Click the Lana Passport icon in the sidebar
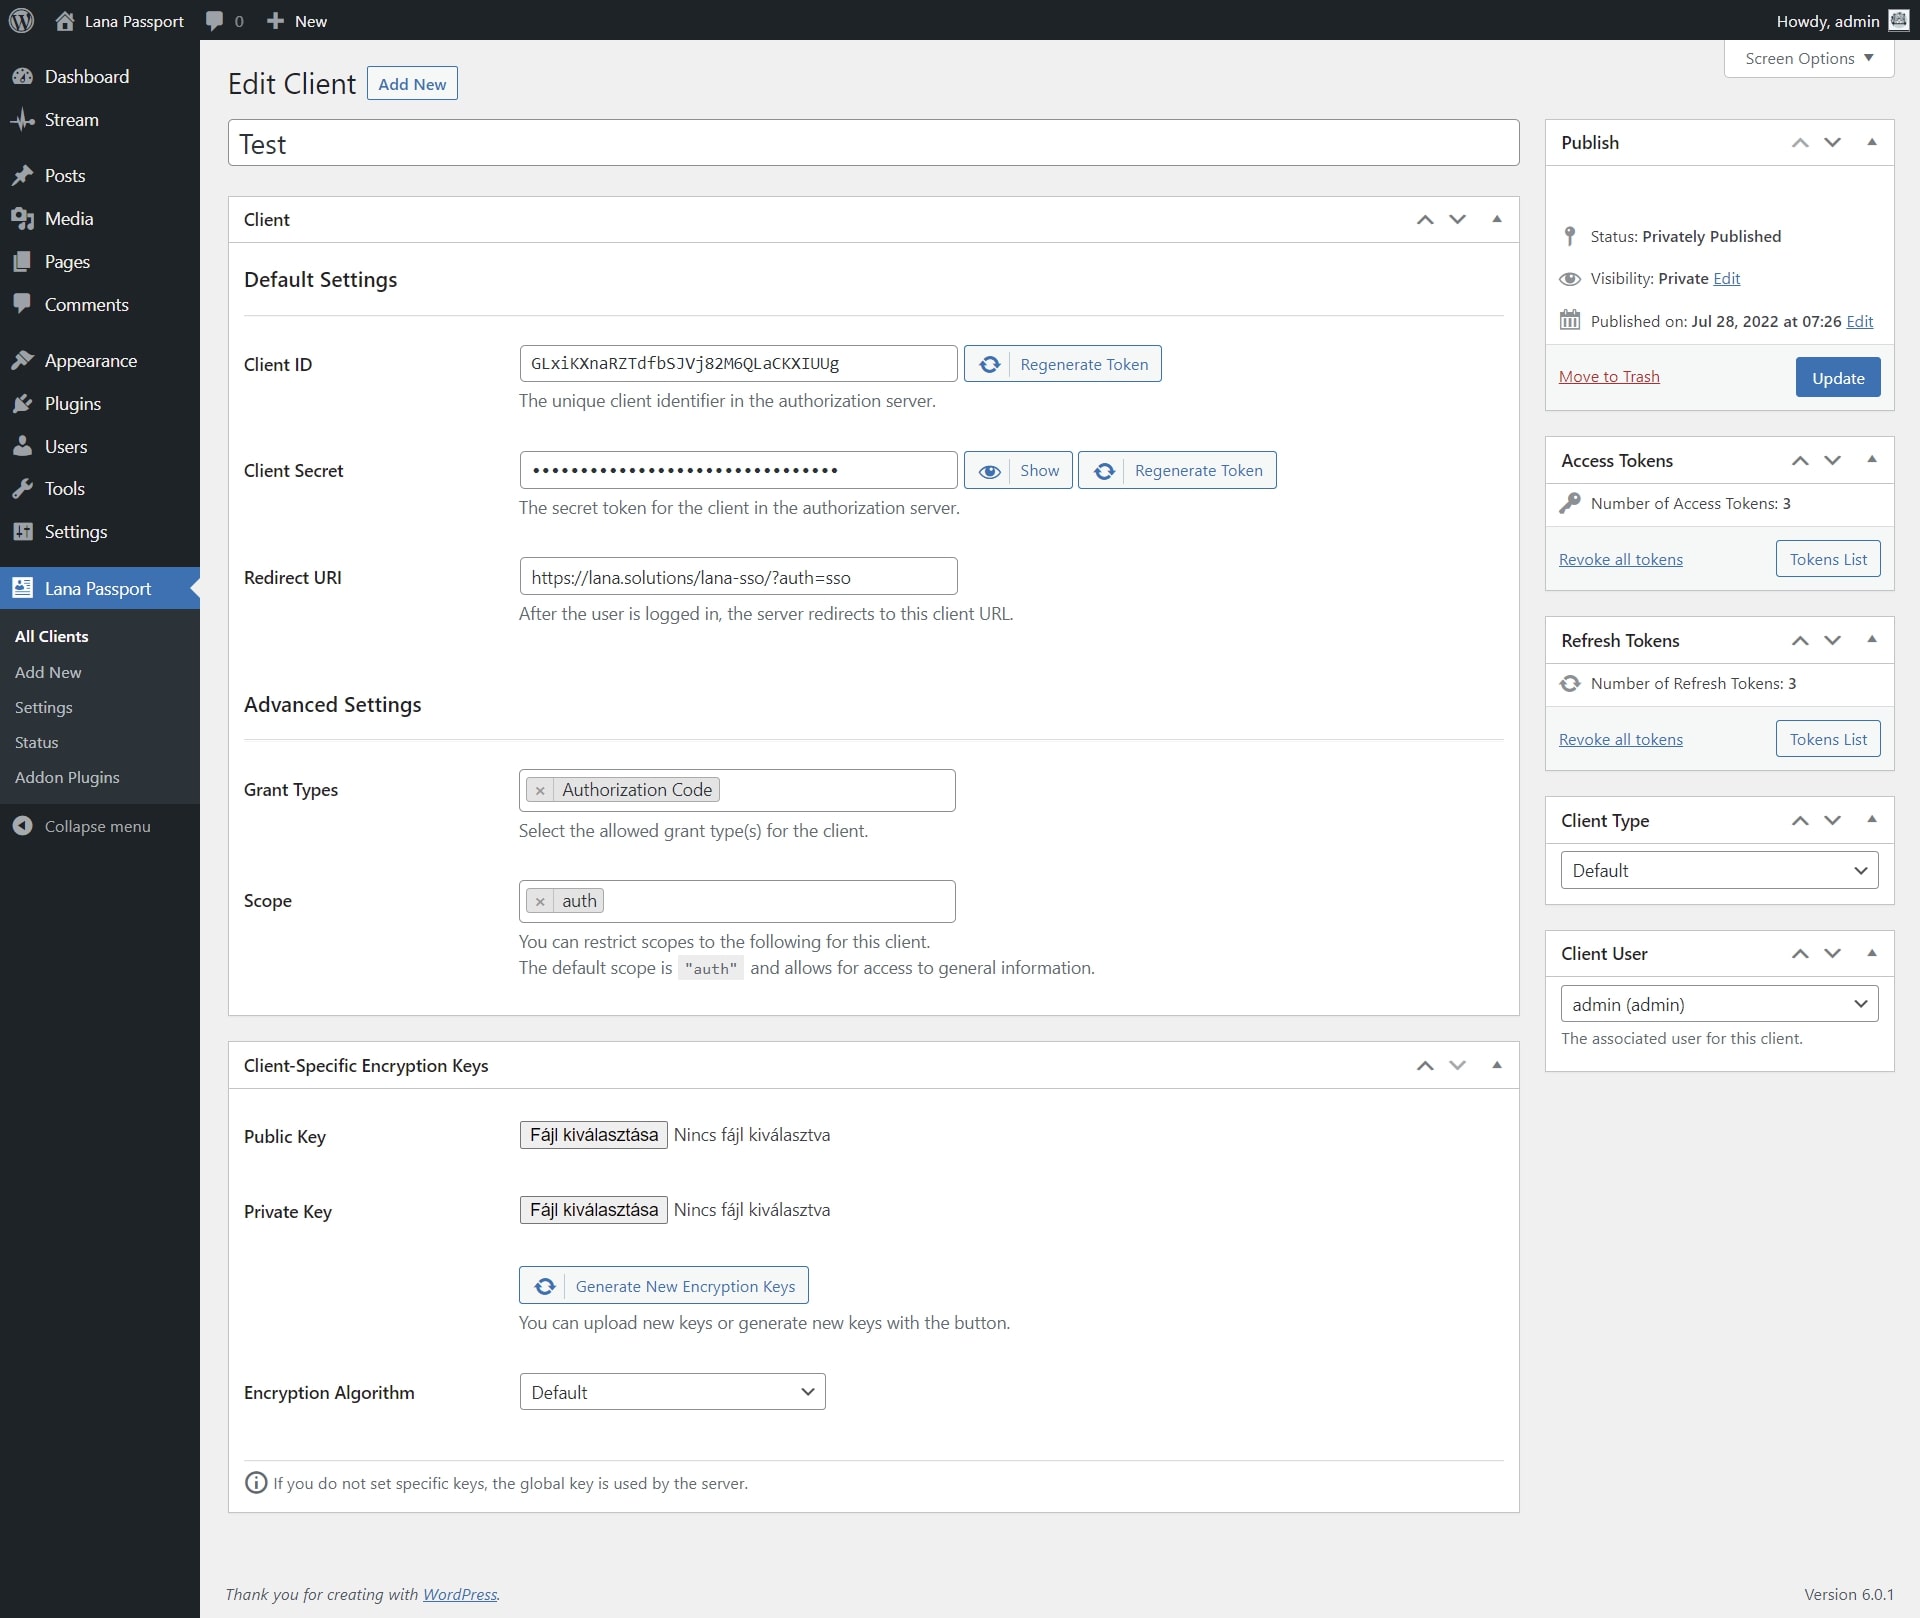1920x1618 pixels. pyautogui.click(x=23, y=588)
